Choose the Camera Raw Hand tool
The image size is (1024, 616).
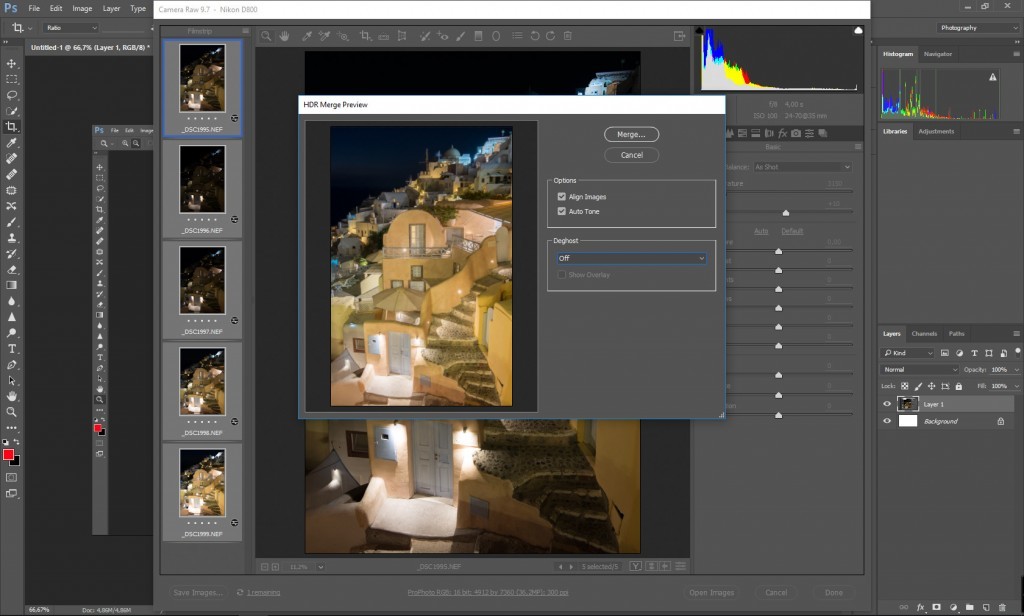284,36
